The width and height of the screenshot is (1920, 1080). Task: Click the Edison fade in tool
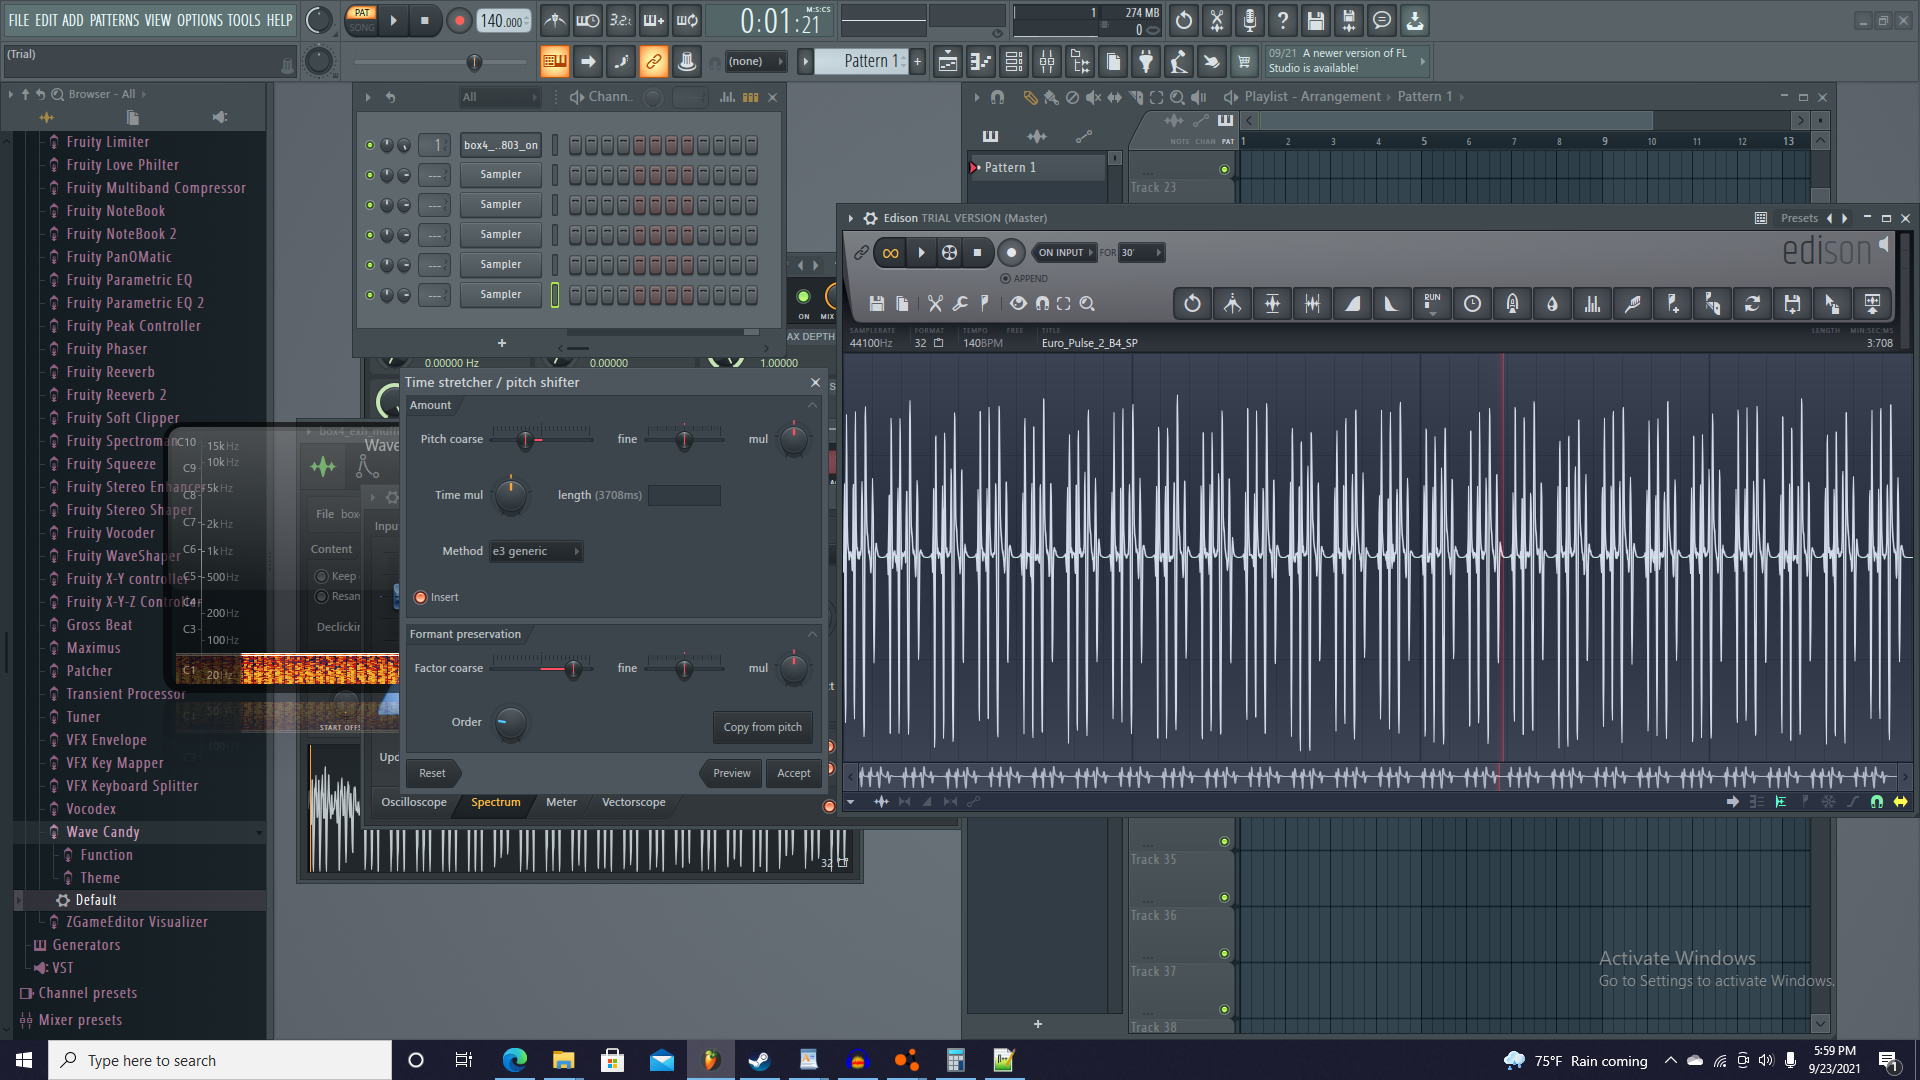1352,304
